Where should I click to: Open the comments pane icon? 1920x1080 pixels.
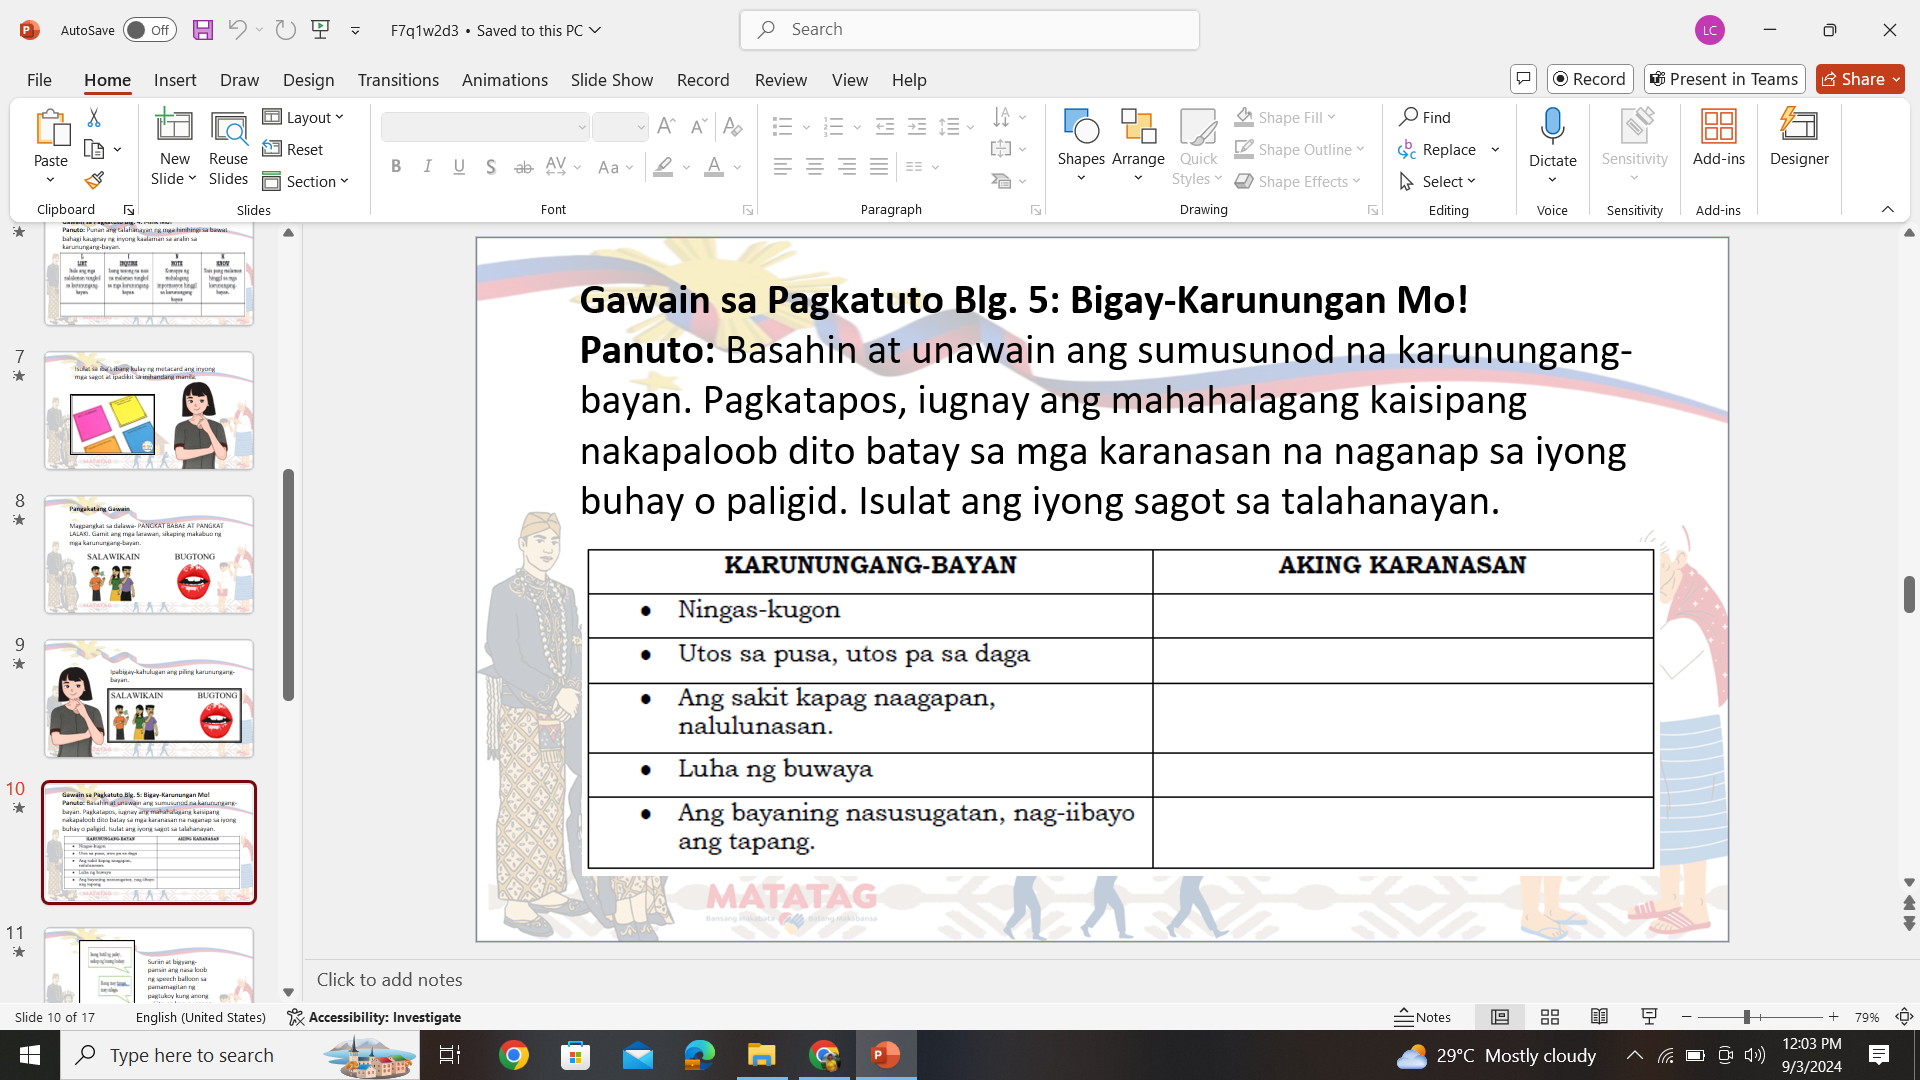1523,79
